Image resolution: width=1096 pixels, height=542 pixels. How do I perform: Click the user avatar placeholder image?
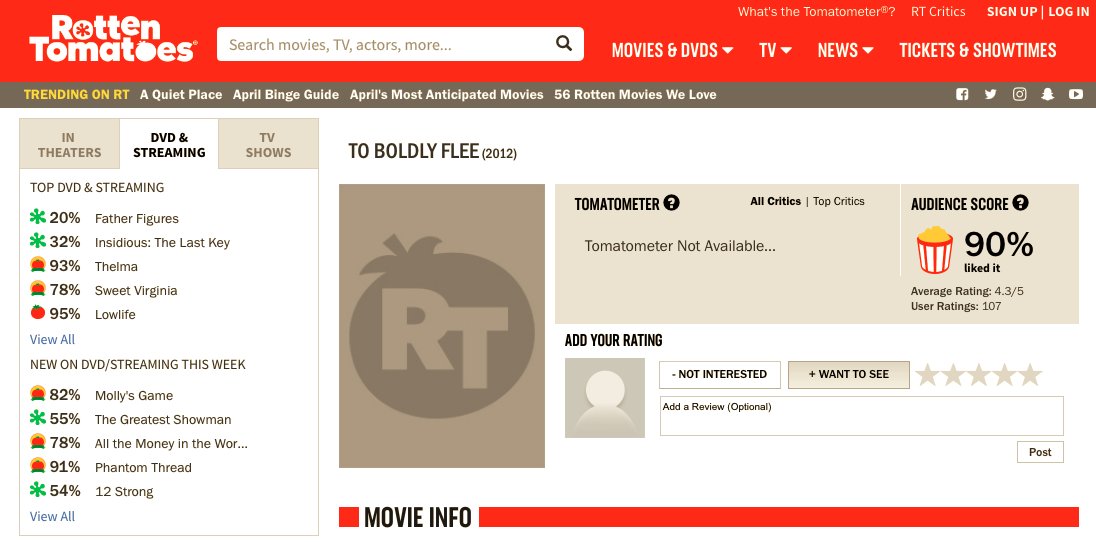tap(605, 398)
